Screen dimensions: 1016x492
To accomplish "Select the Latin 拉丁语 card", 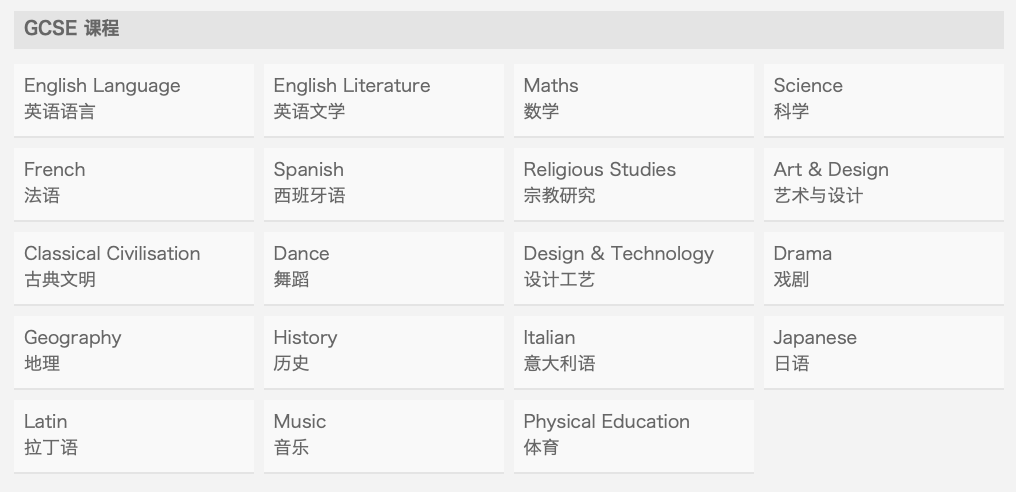I will (x=133, y=436).
